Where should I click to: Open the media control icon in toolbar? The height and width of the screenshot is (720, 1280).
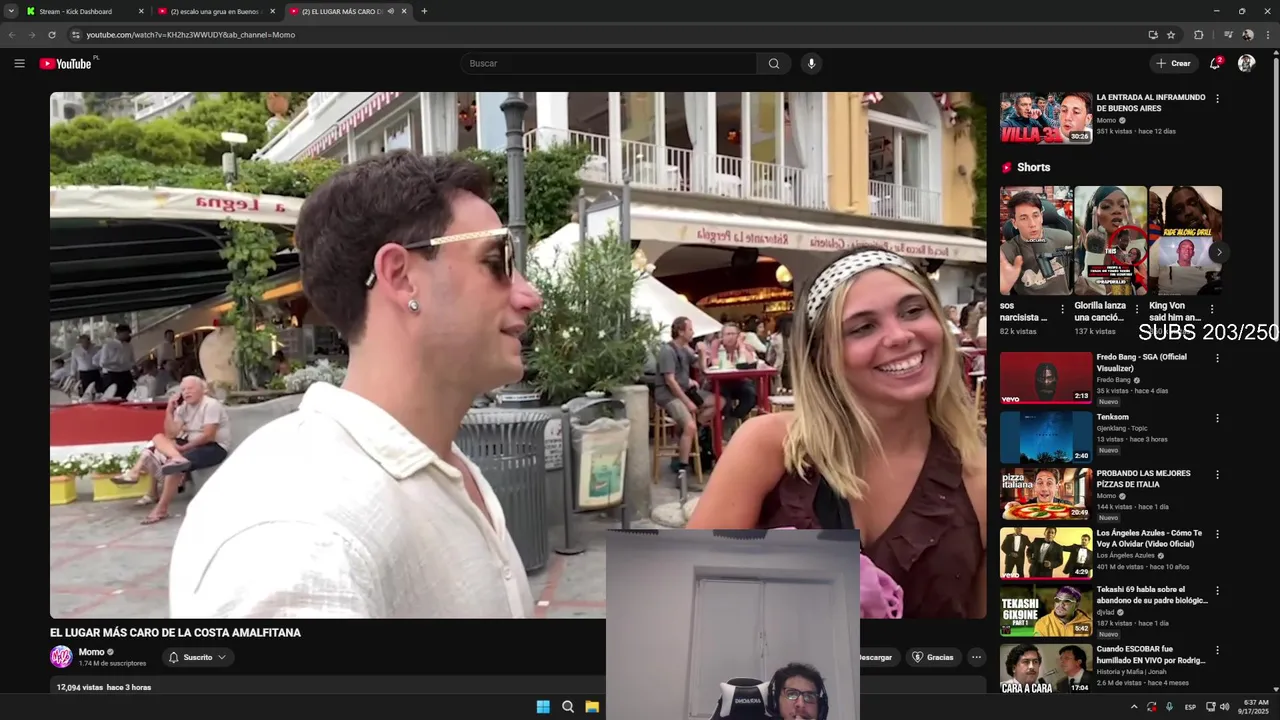(1227, 35)
